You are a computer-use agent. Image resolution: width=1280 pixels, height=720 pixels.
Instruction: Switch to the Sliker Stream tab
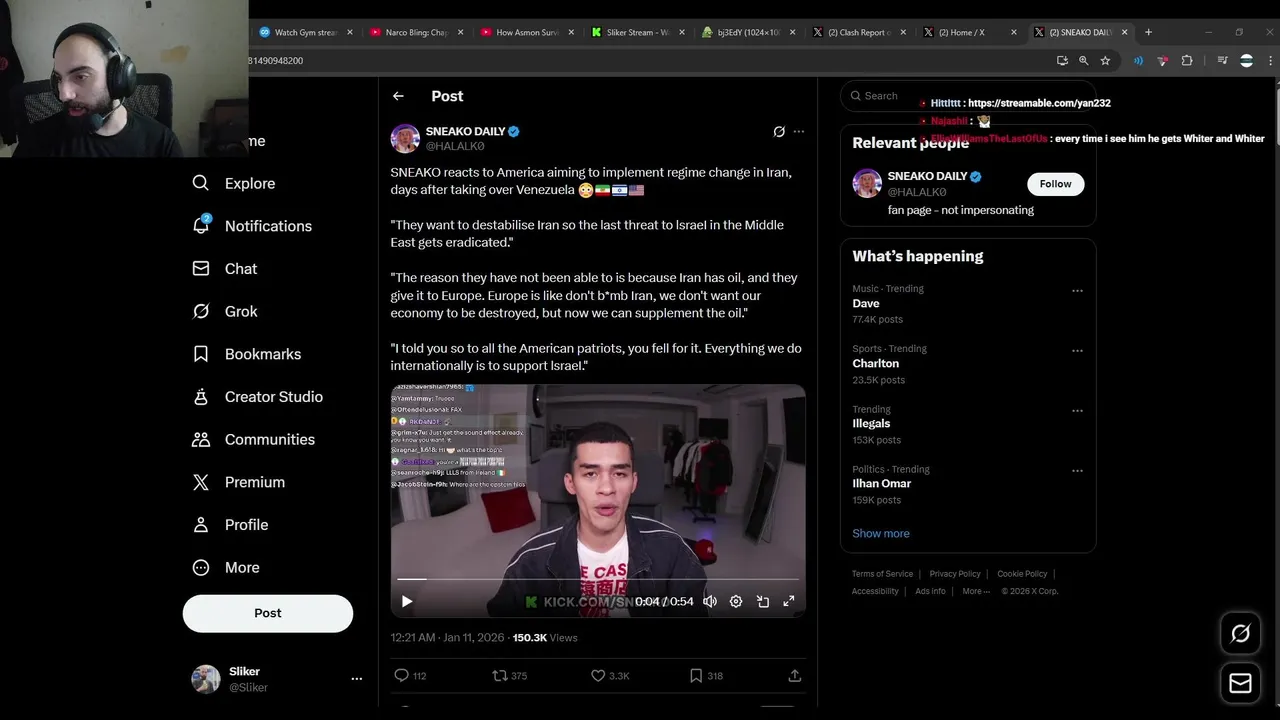638,32
